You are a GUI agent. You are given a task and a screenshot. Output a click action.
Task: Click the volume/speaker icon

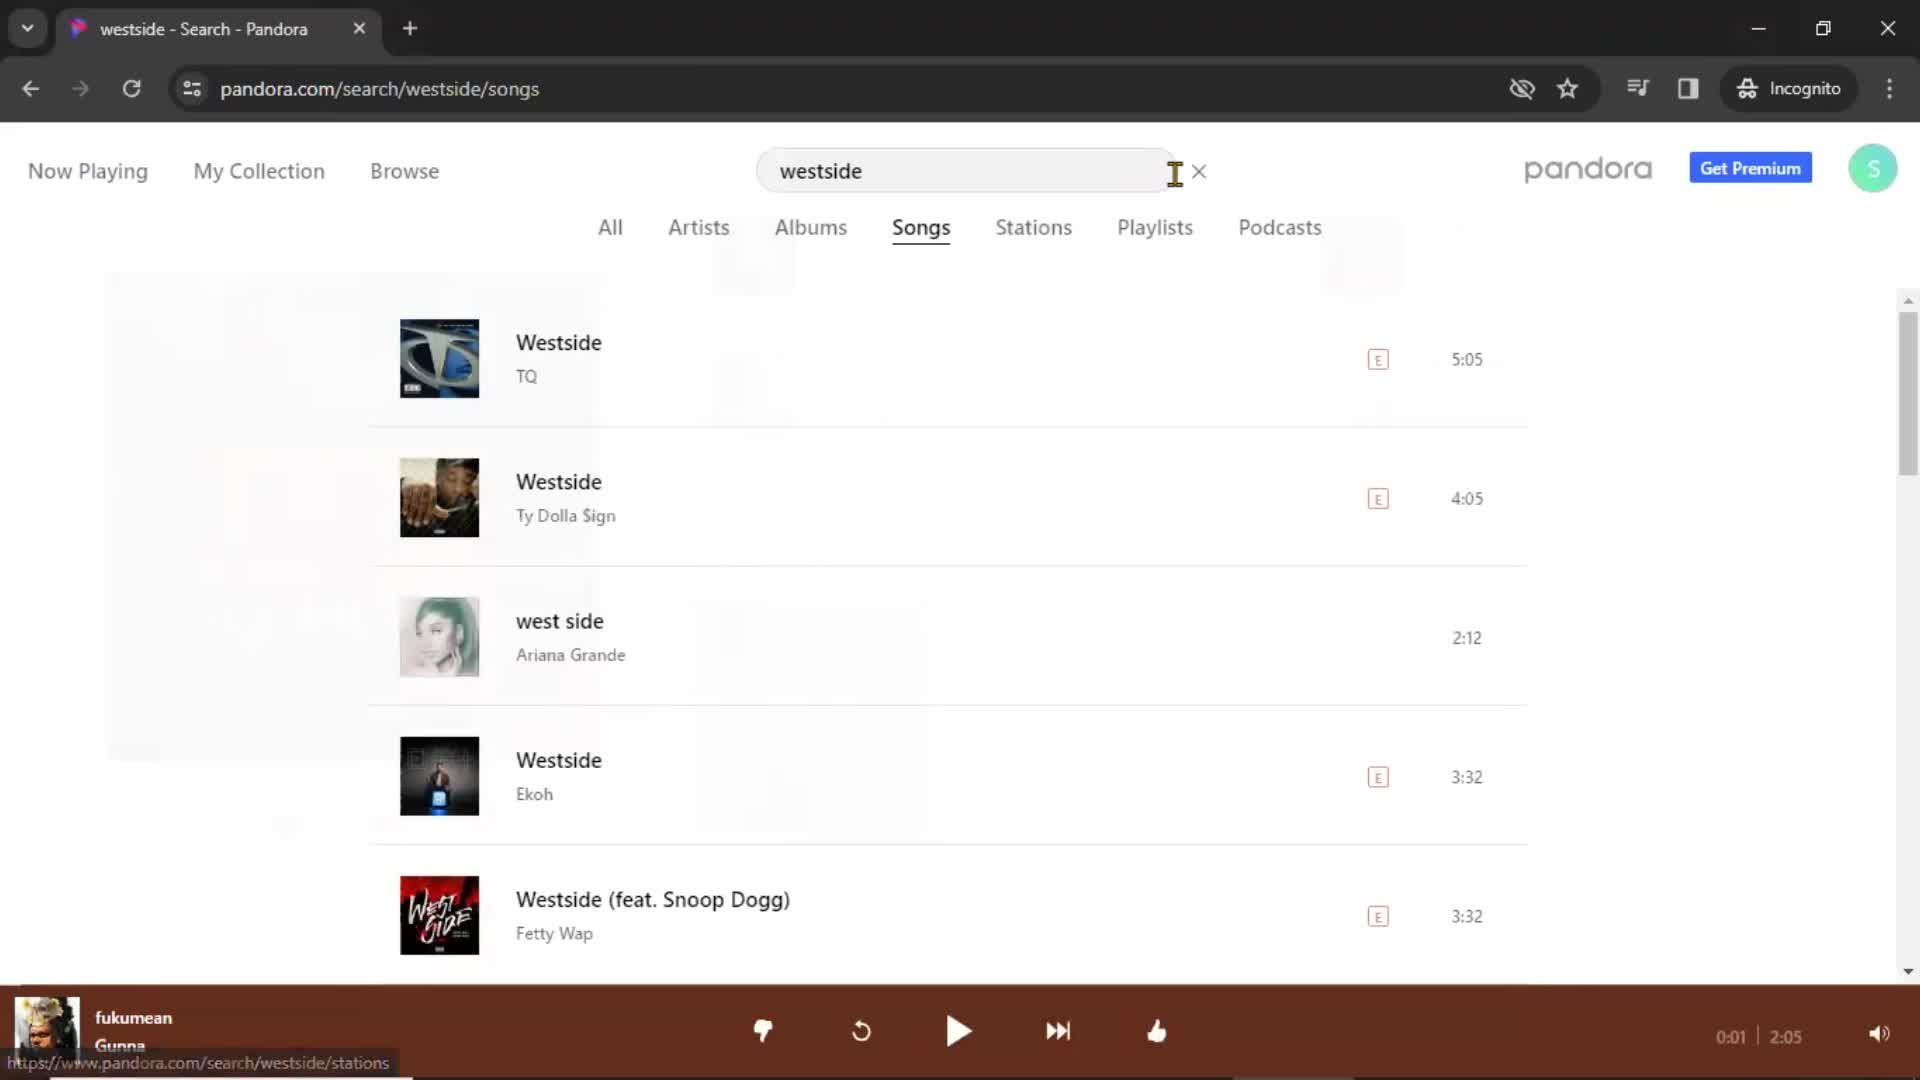pyautogui.click(x=1879, y=1033)
